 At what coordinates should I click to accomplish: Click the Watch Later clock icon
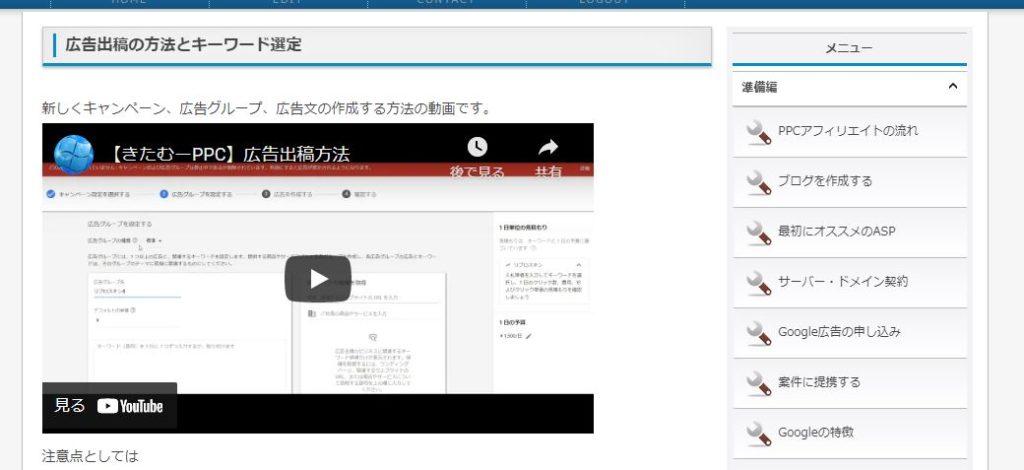478,148
